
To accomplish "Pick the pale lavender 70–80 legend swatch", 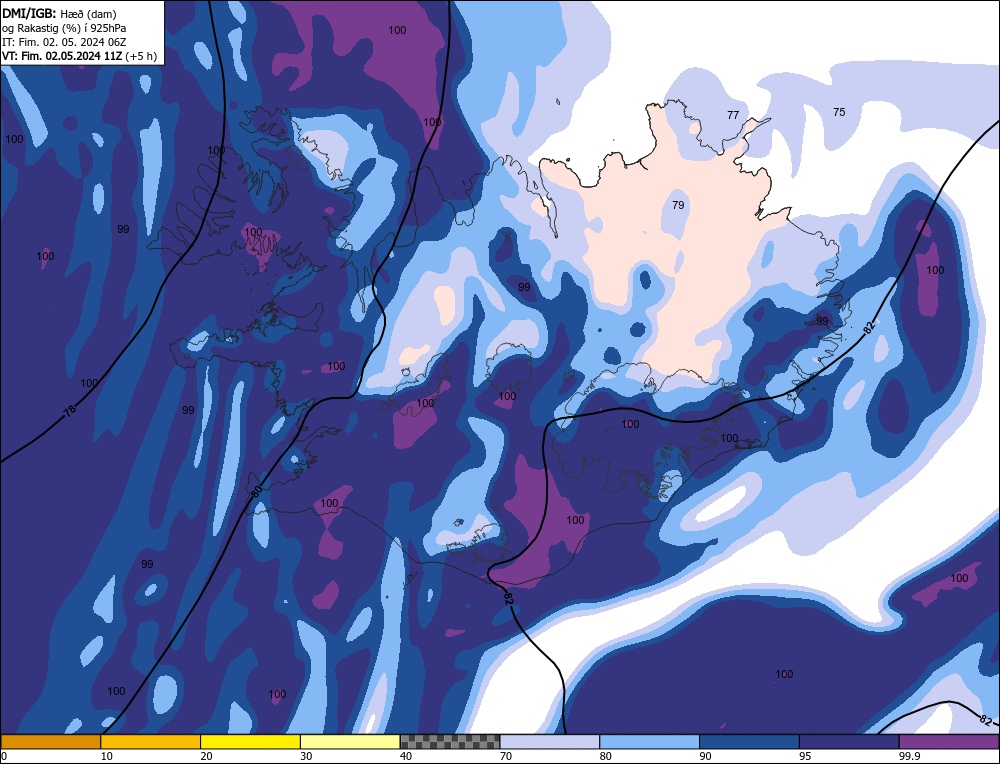I will [550, 742].
